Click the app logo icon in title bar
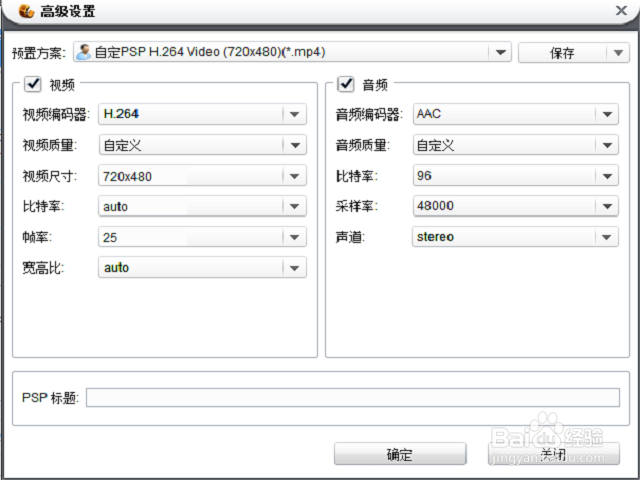Viewport: 640px width, 480px height. [x=27, y=11]
